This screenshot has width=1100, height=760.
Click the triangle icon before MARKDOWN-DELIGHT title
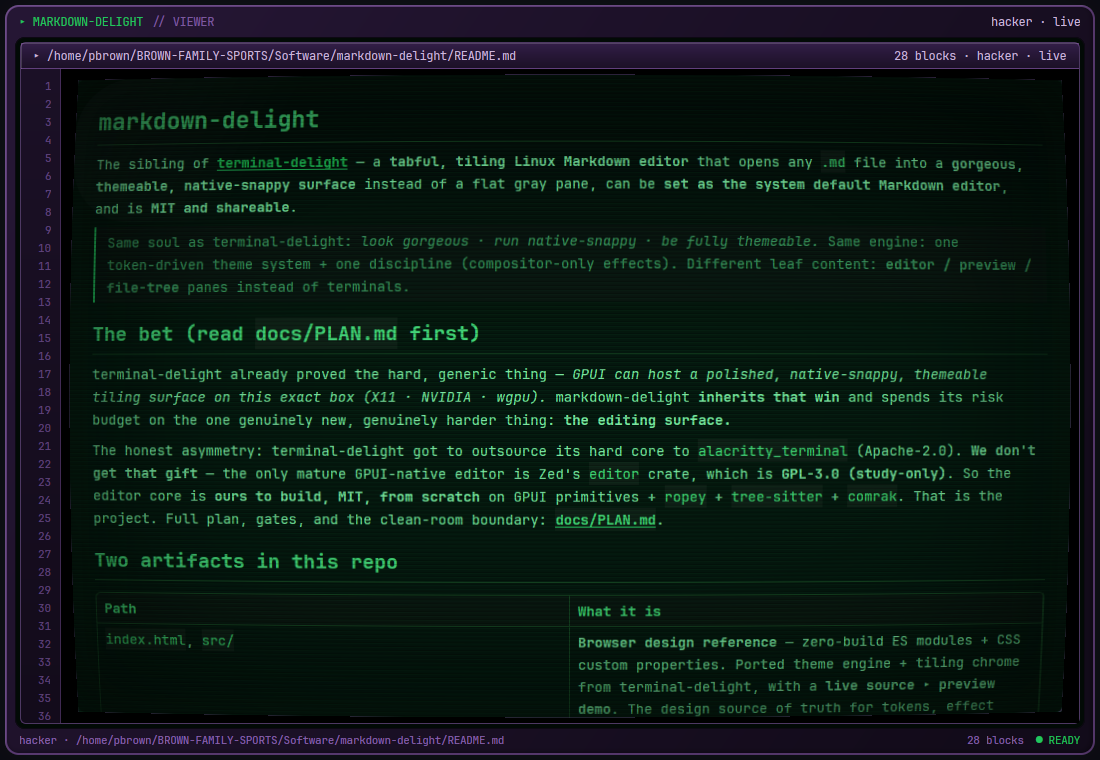(x=22, y=22)
